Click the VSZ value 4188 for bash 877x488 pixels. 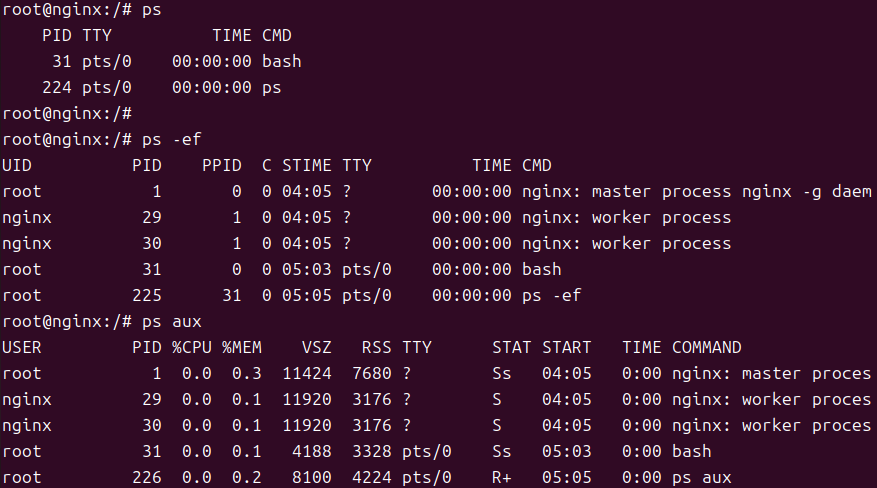coord(312,452)
